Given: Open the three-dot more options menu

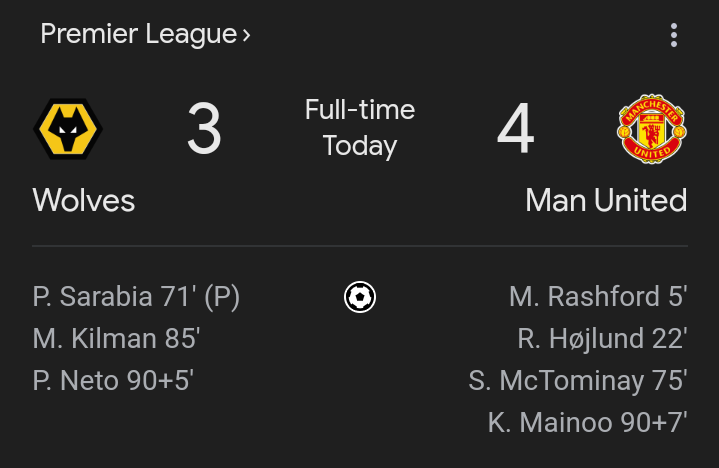Looking at the screenshot, I should click(x=674, y=36).
